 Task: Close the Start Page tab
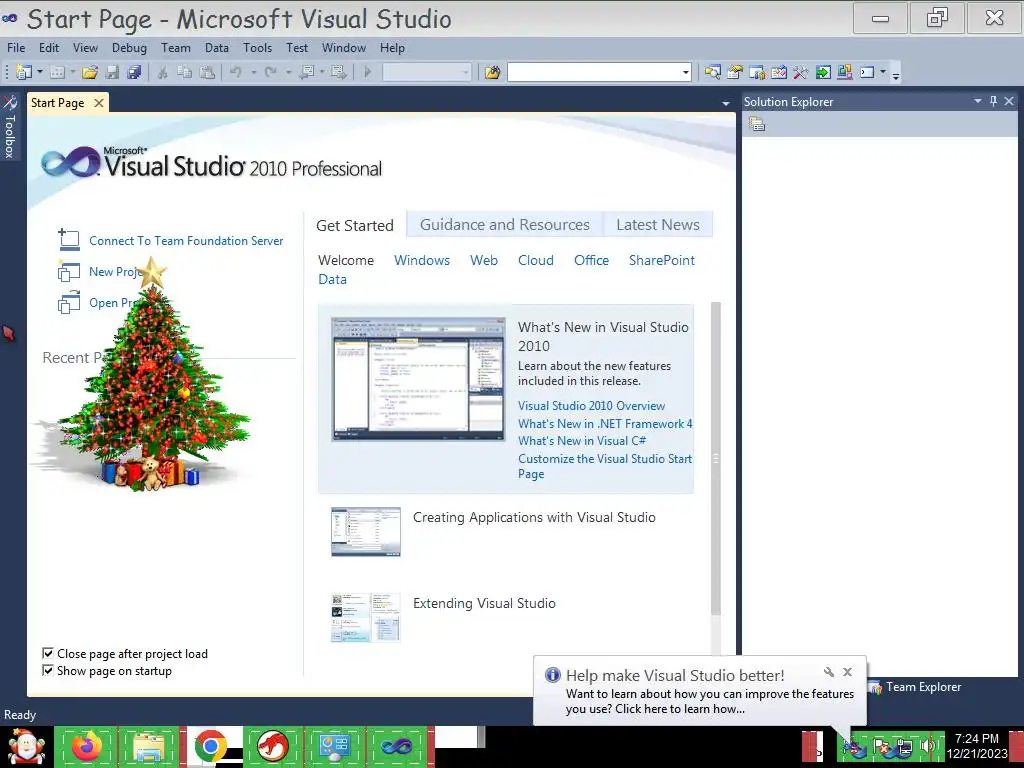[99, 103]
